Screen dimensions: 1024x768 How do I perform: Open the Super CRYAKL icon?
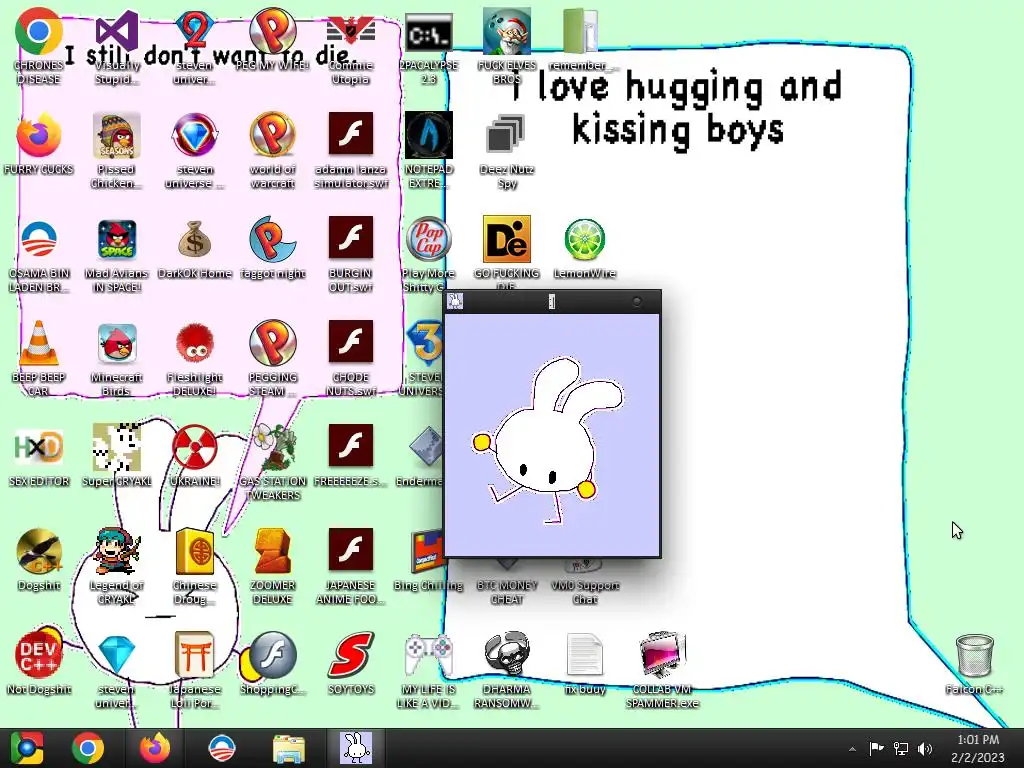tap(117, 447)
